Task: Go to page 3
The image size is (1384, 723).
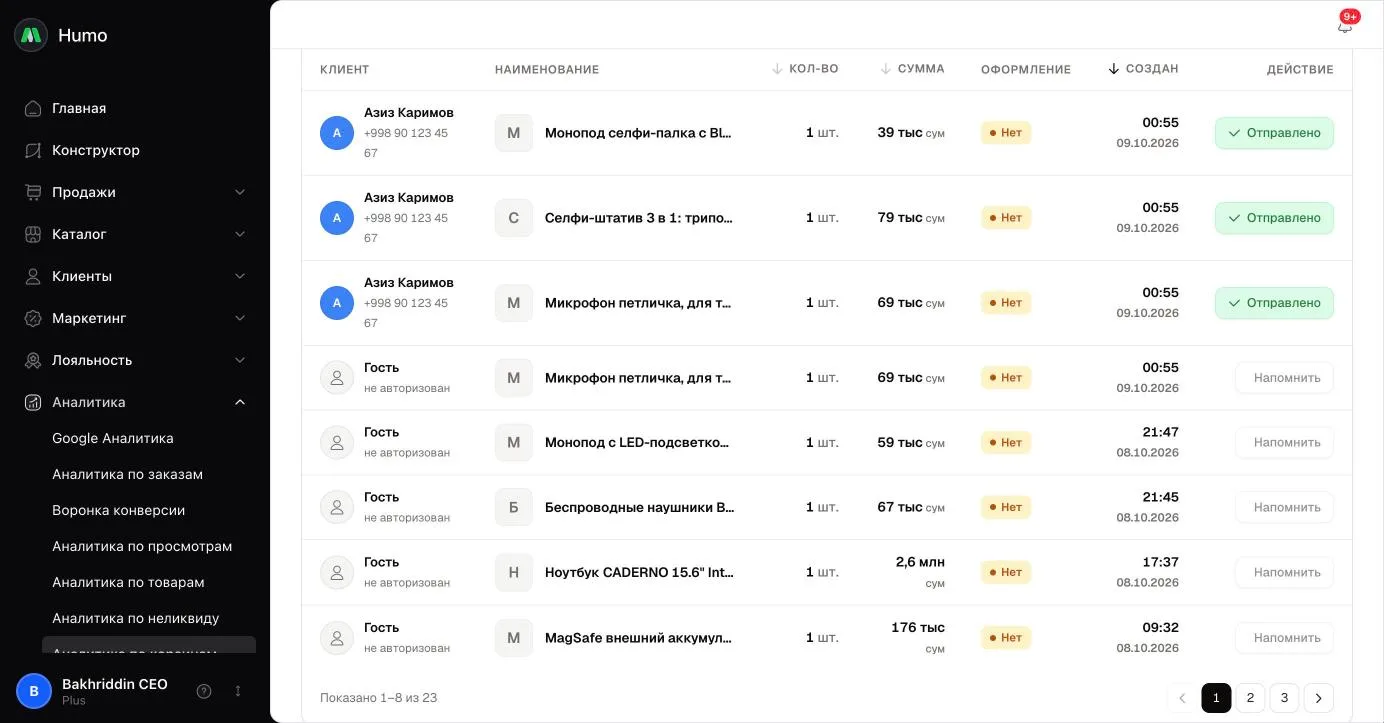Action: pos(1284,698)
